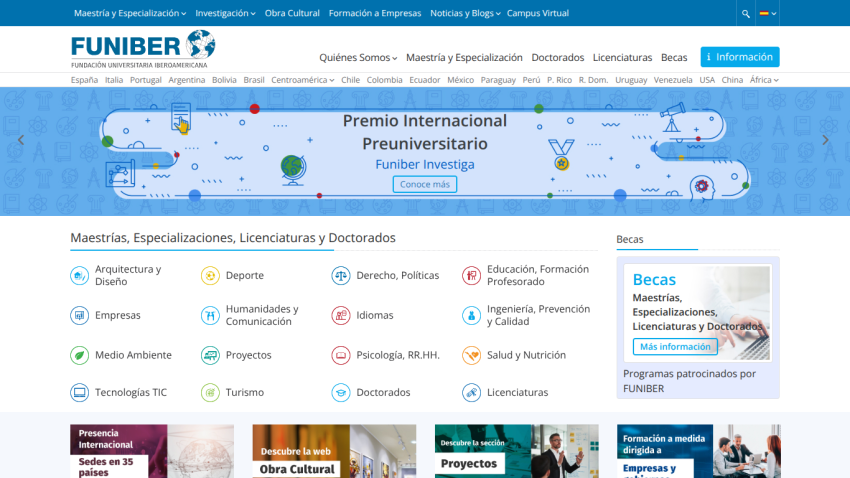Click the Doctorados graduation cap icon
Image resolution: width=850 pixels, height=478 pixels.
pos(341,392)
